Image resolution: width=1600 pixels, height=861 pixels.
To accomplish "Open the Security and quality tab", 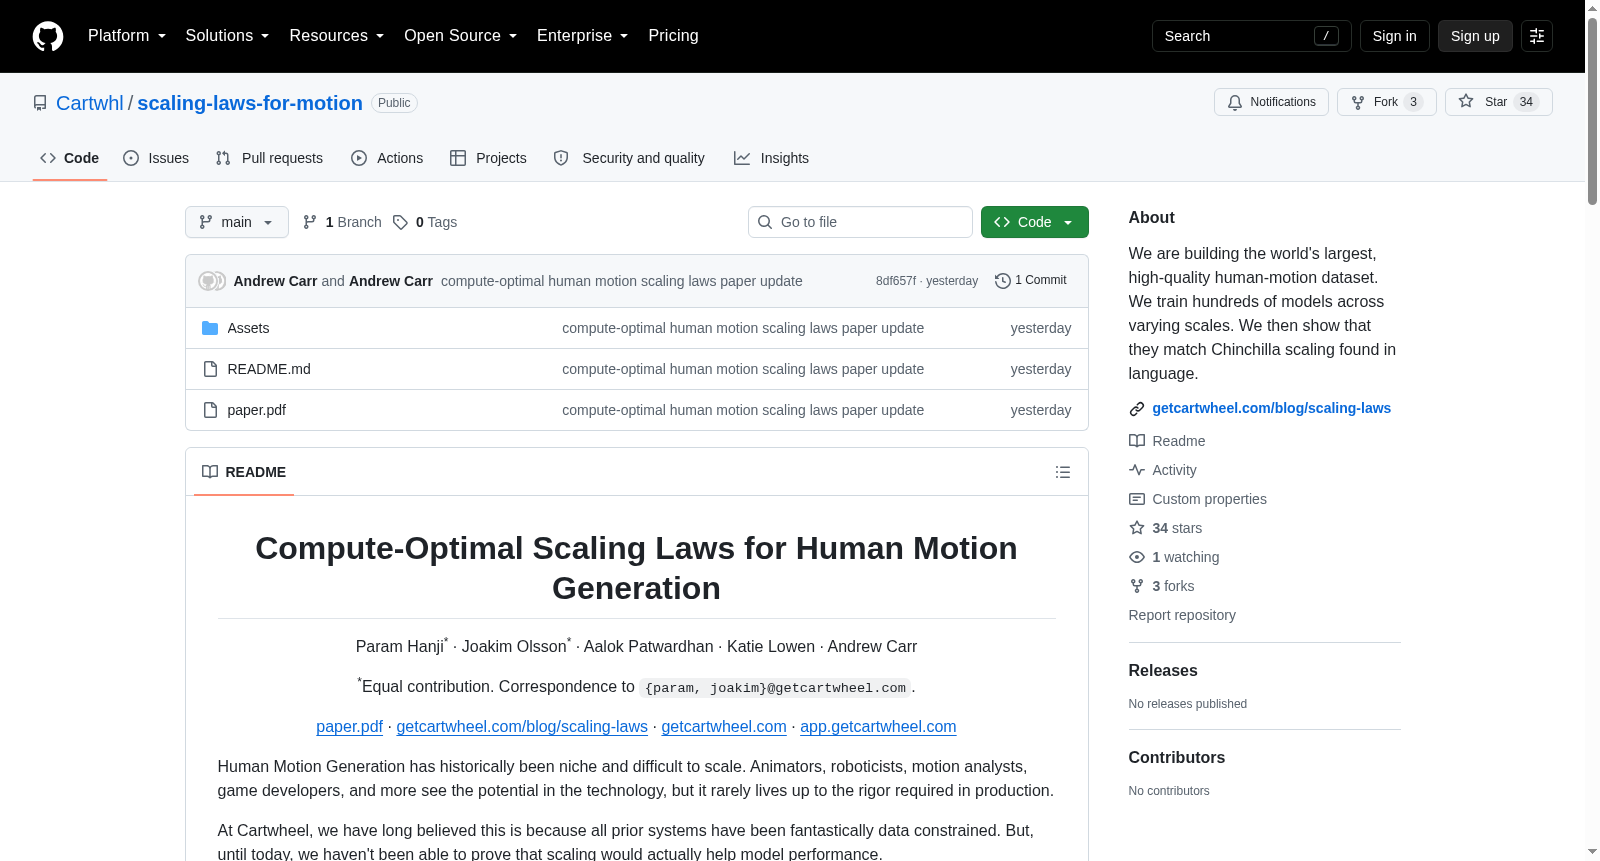I will (629, 158).
